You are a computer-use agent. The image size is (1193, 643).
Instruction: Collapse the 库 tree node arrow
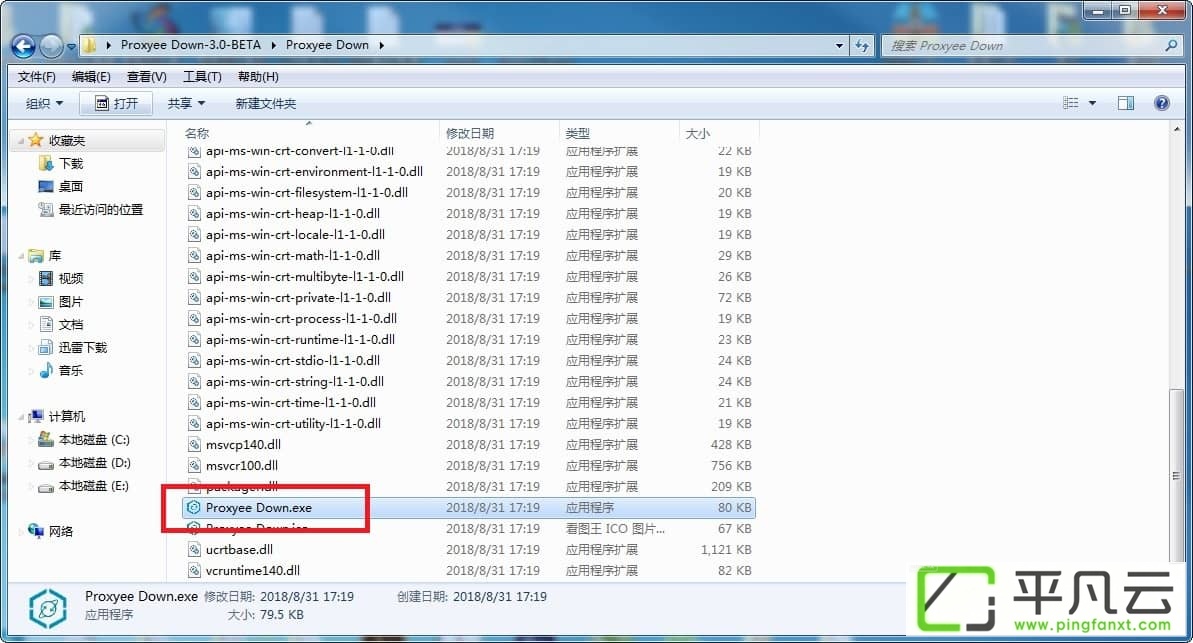click(x=21, y=256)
